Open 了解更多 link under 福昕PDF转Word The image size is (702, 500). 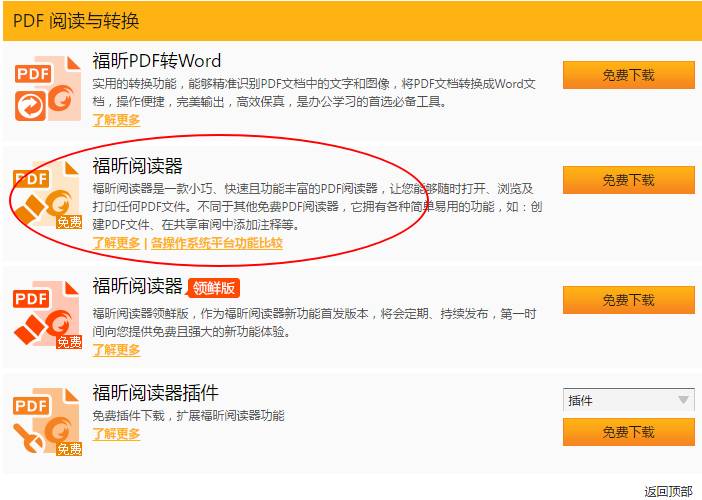[x=116, y=120]
